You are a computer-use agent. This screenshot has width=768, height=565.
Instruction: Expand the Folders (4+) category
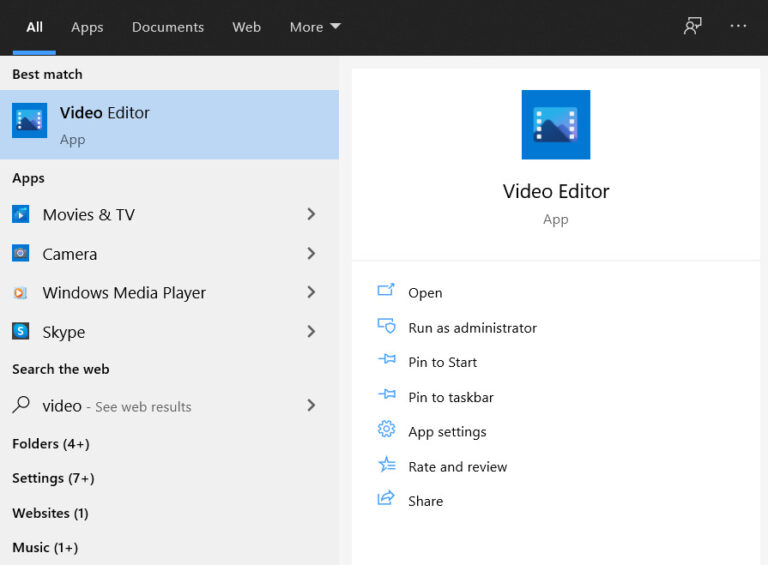tap(51, 444)
